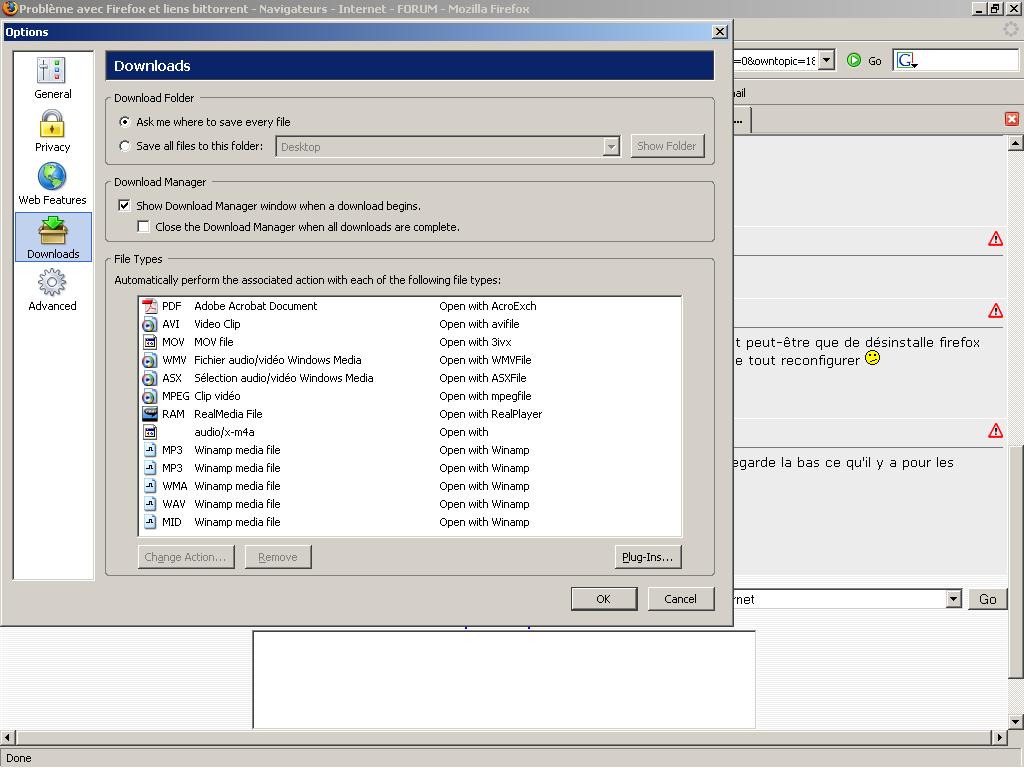Viewport: 1024px width, 768px height.
Task: Select the PDF Adobe Acrobat Document entry
Action: [255, 306]
